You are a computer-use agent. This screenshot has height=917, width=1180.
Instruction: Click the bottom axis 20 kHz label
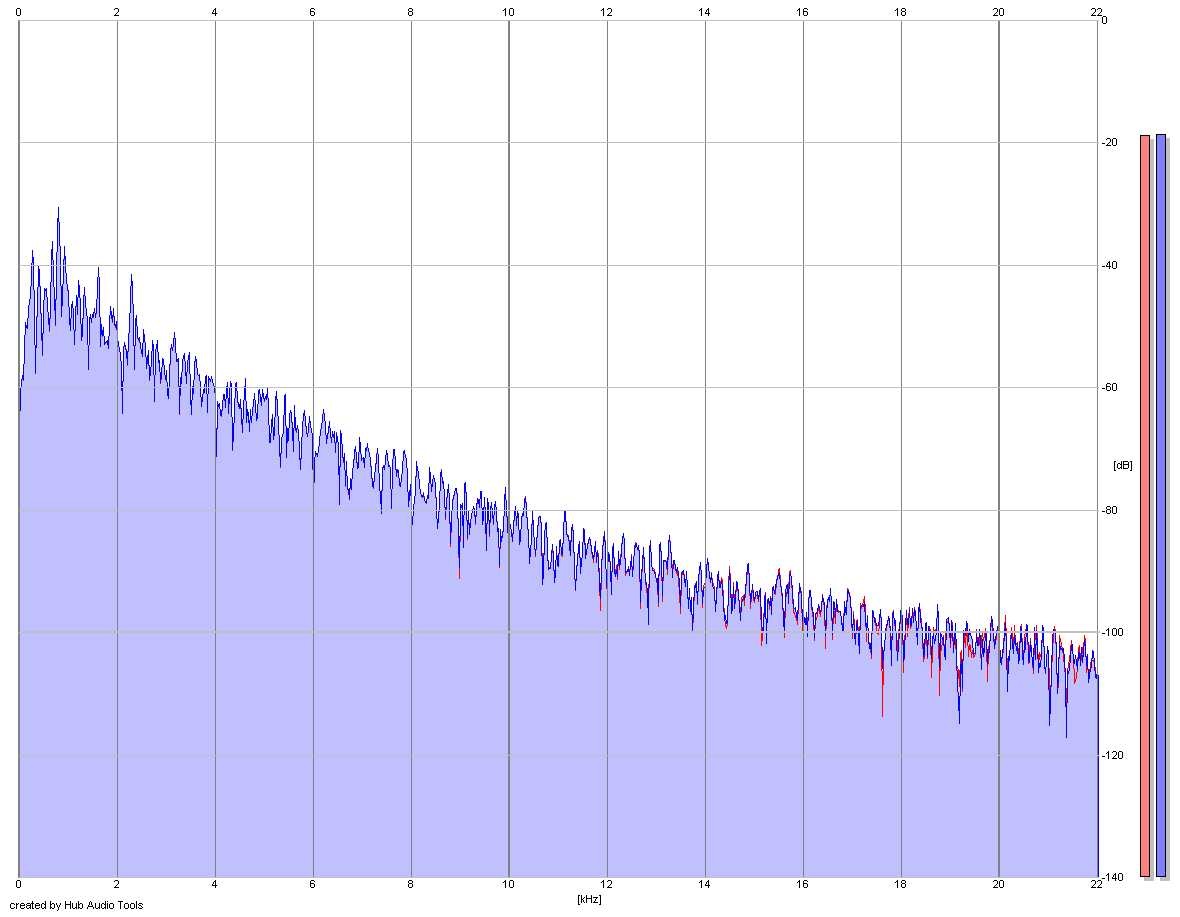coord(998,885)
